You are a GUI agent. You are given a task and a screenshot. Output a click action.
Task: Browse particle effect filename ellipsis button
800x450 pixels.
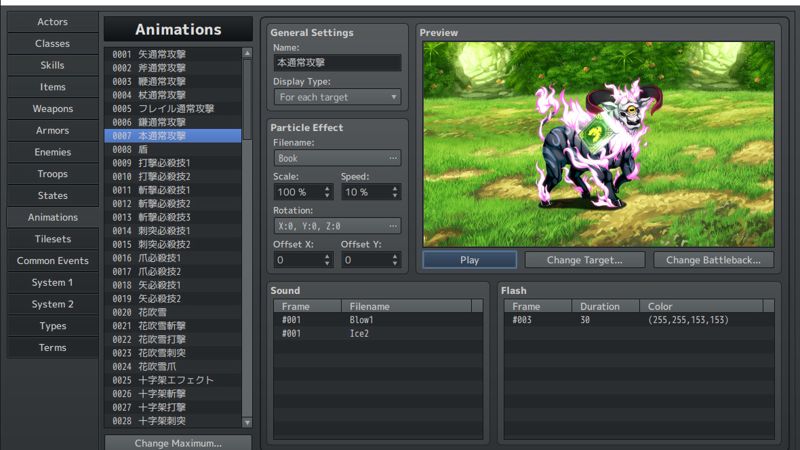(x=393, y=158)
